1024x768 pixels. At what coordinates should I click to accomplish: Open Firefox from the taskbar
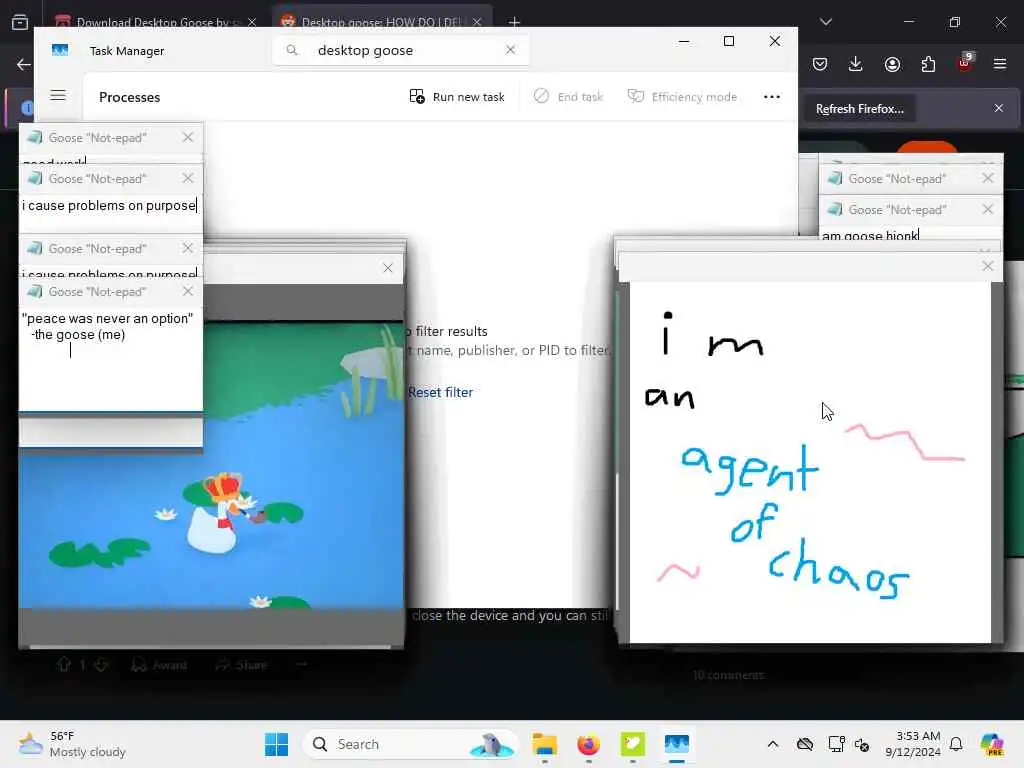(x=588, y=744)
